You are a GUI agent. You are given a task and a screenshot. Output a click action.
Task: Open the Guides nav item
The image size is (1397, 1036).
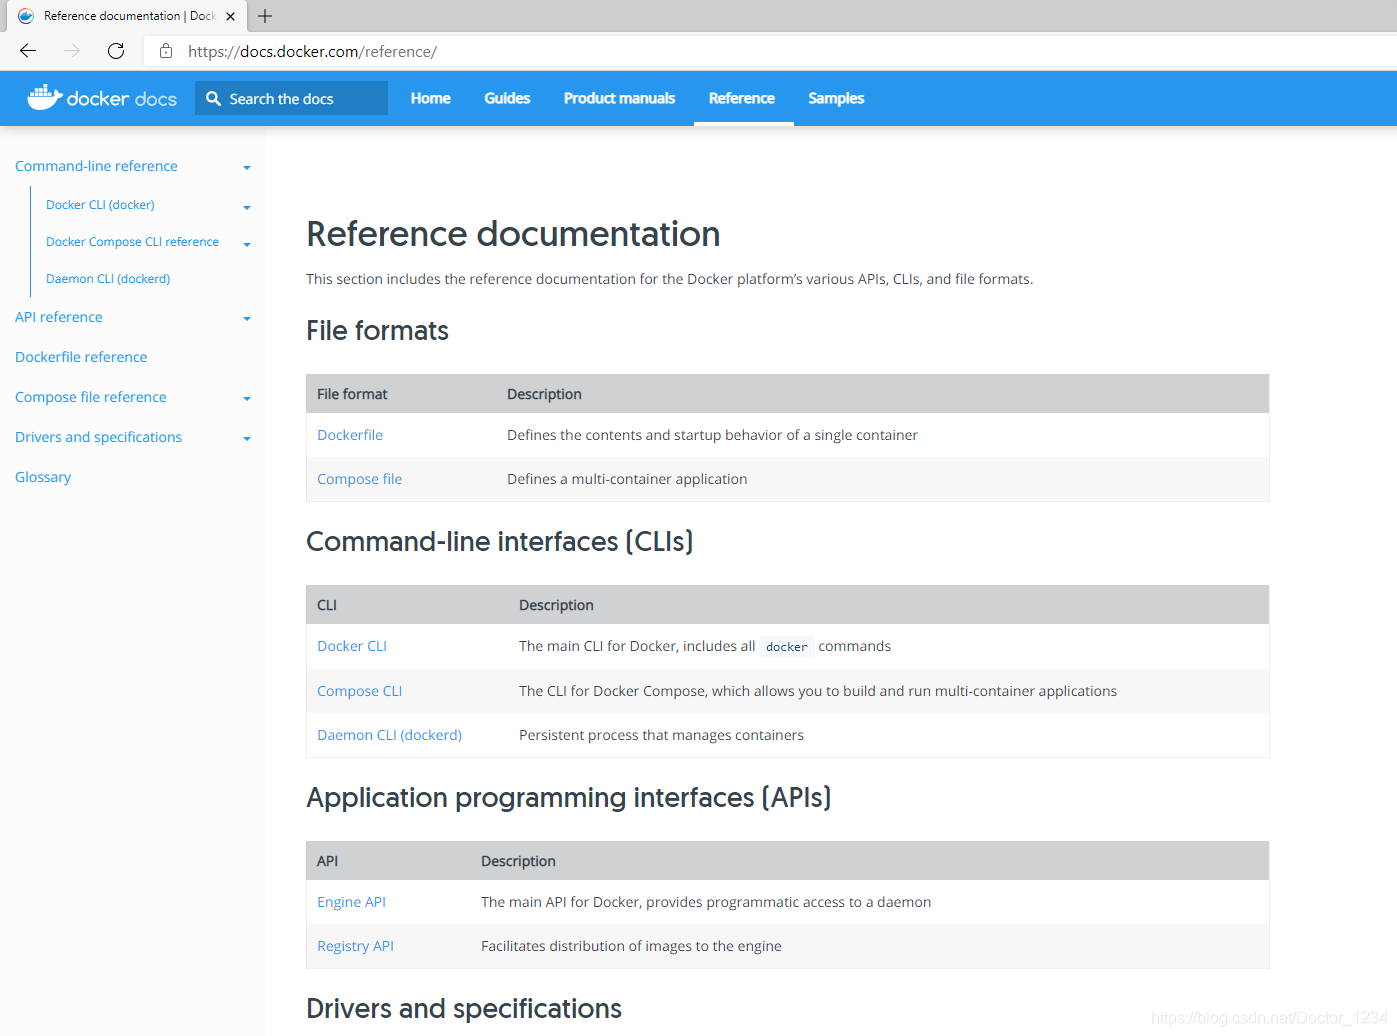(507, 98)
